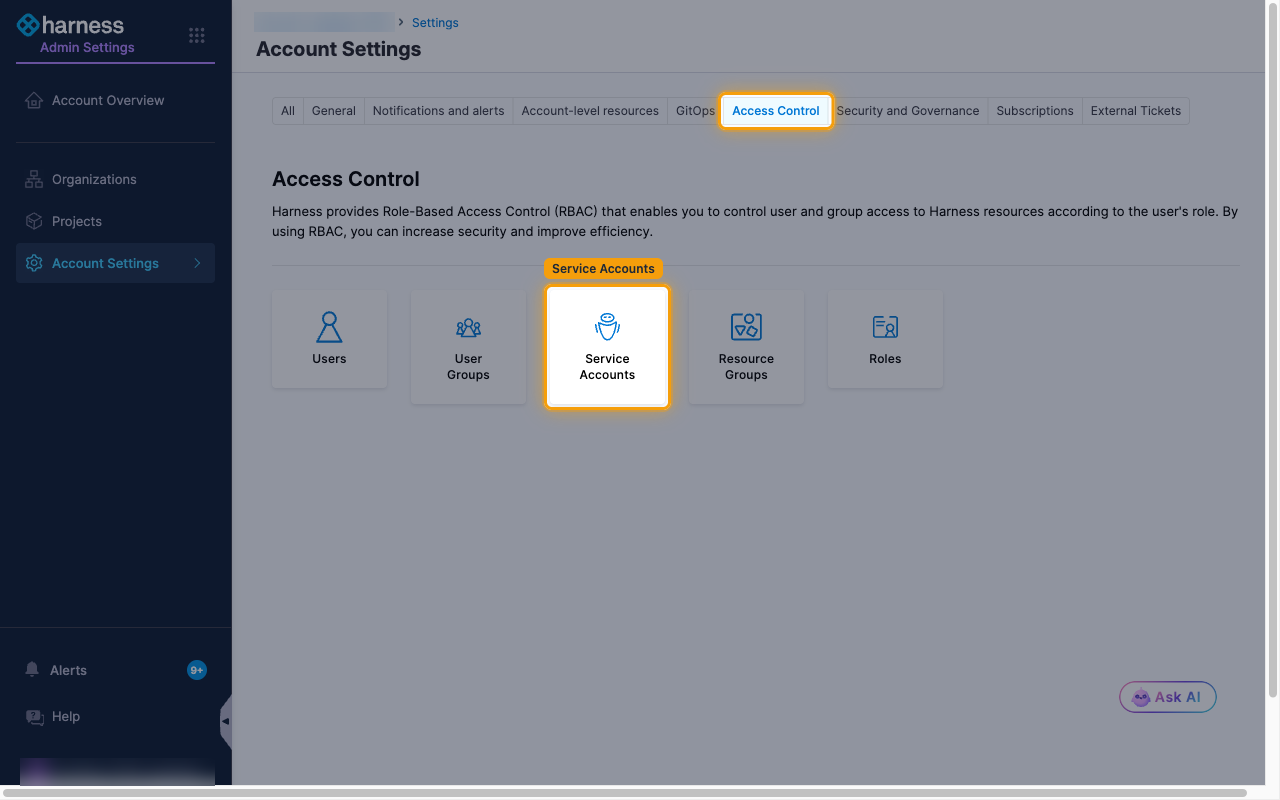
Task: Click the horizontal scrollbar at the bottom
Action: [x=625, y=793]
